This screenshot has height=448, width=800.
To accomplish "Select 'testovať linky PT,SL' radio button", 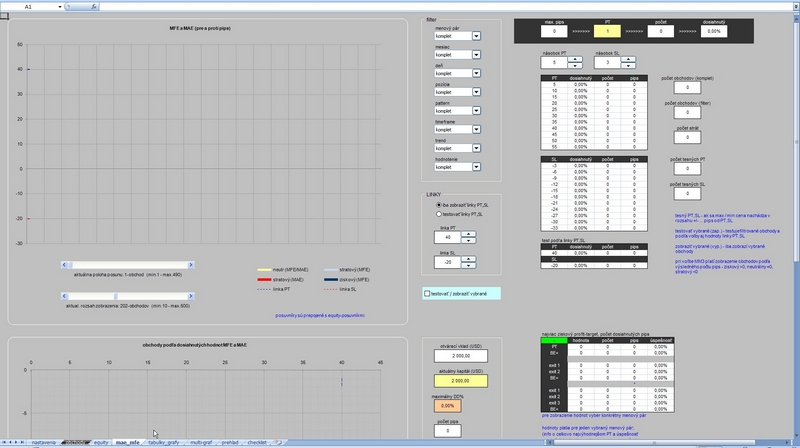I will (439, 214).
